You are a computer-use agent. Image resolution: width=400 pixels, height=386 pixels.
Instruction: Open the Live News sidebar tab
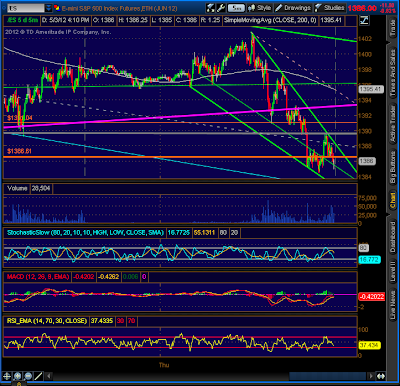point(393,305)
